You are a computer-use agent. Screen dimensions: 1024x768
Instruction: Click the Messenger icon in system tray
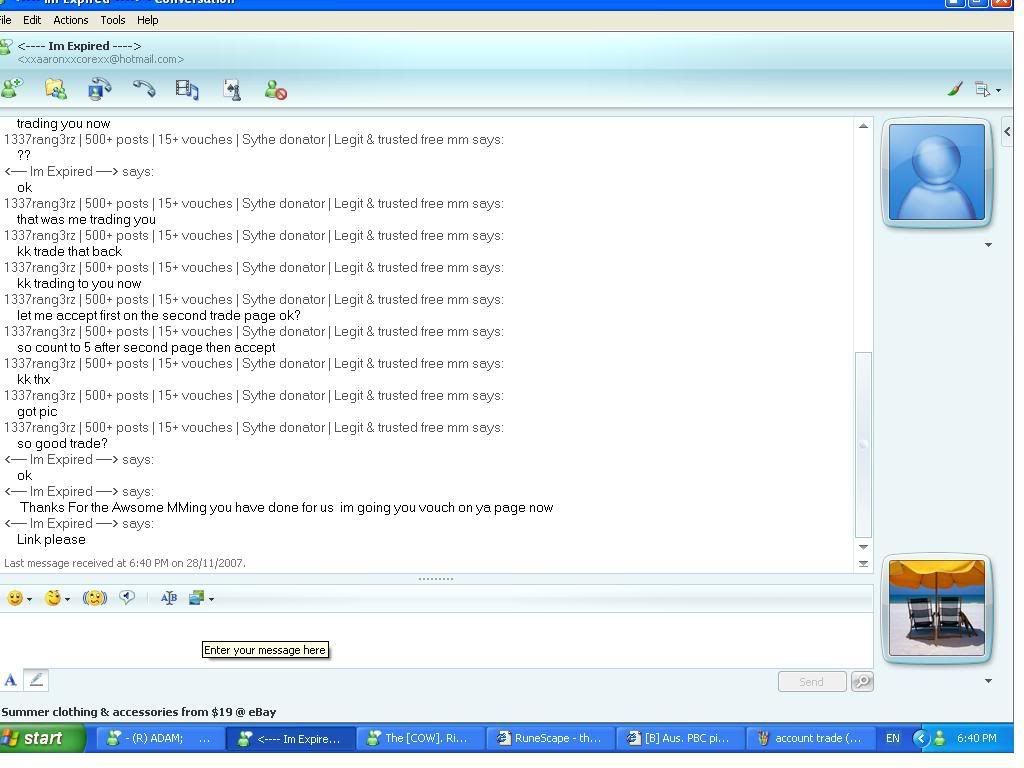(x=940, y=739)
